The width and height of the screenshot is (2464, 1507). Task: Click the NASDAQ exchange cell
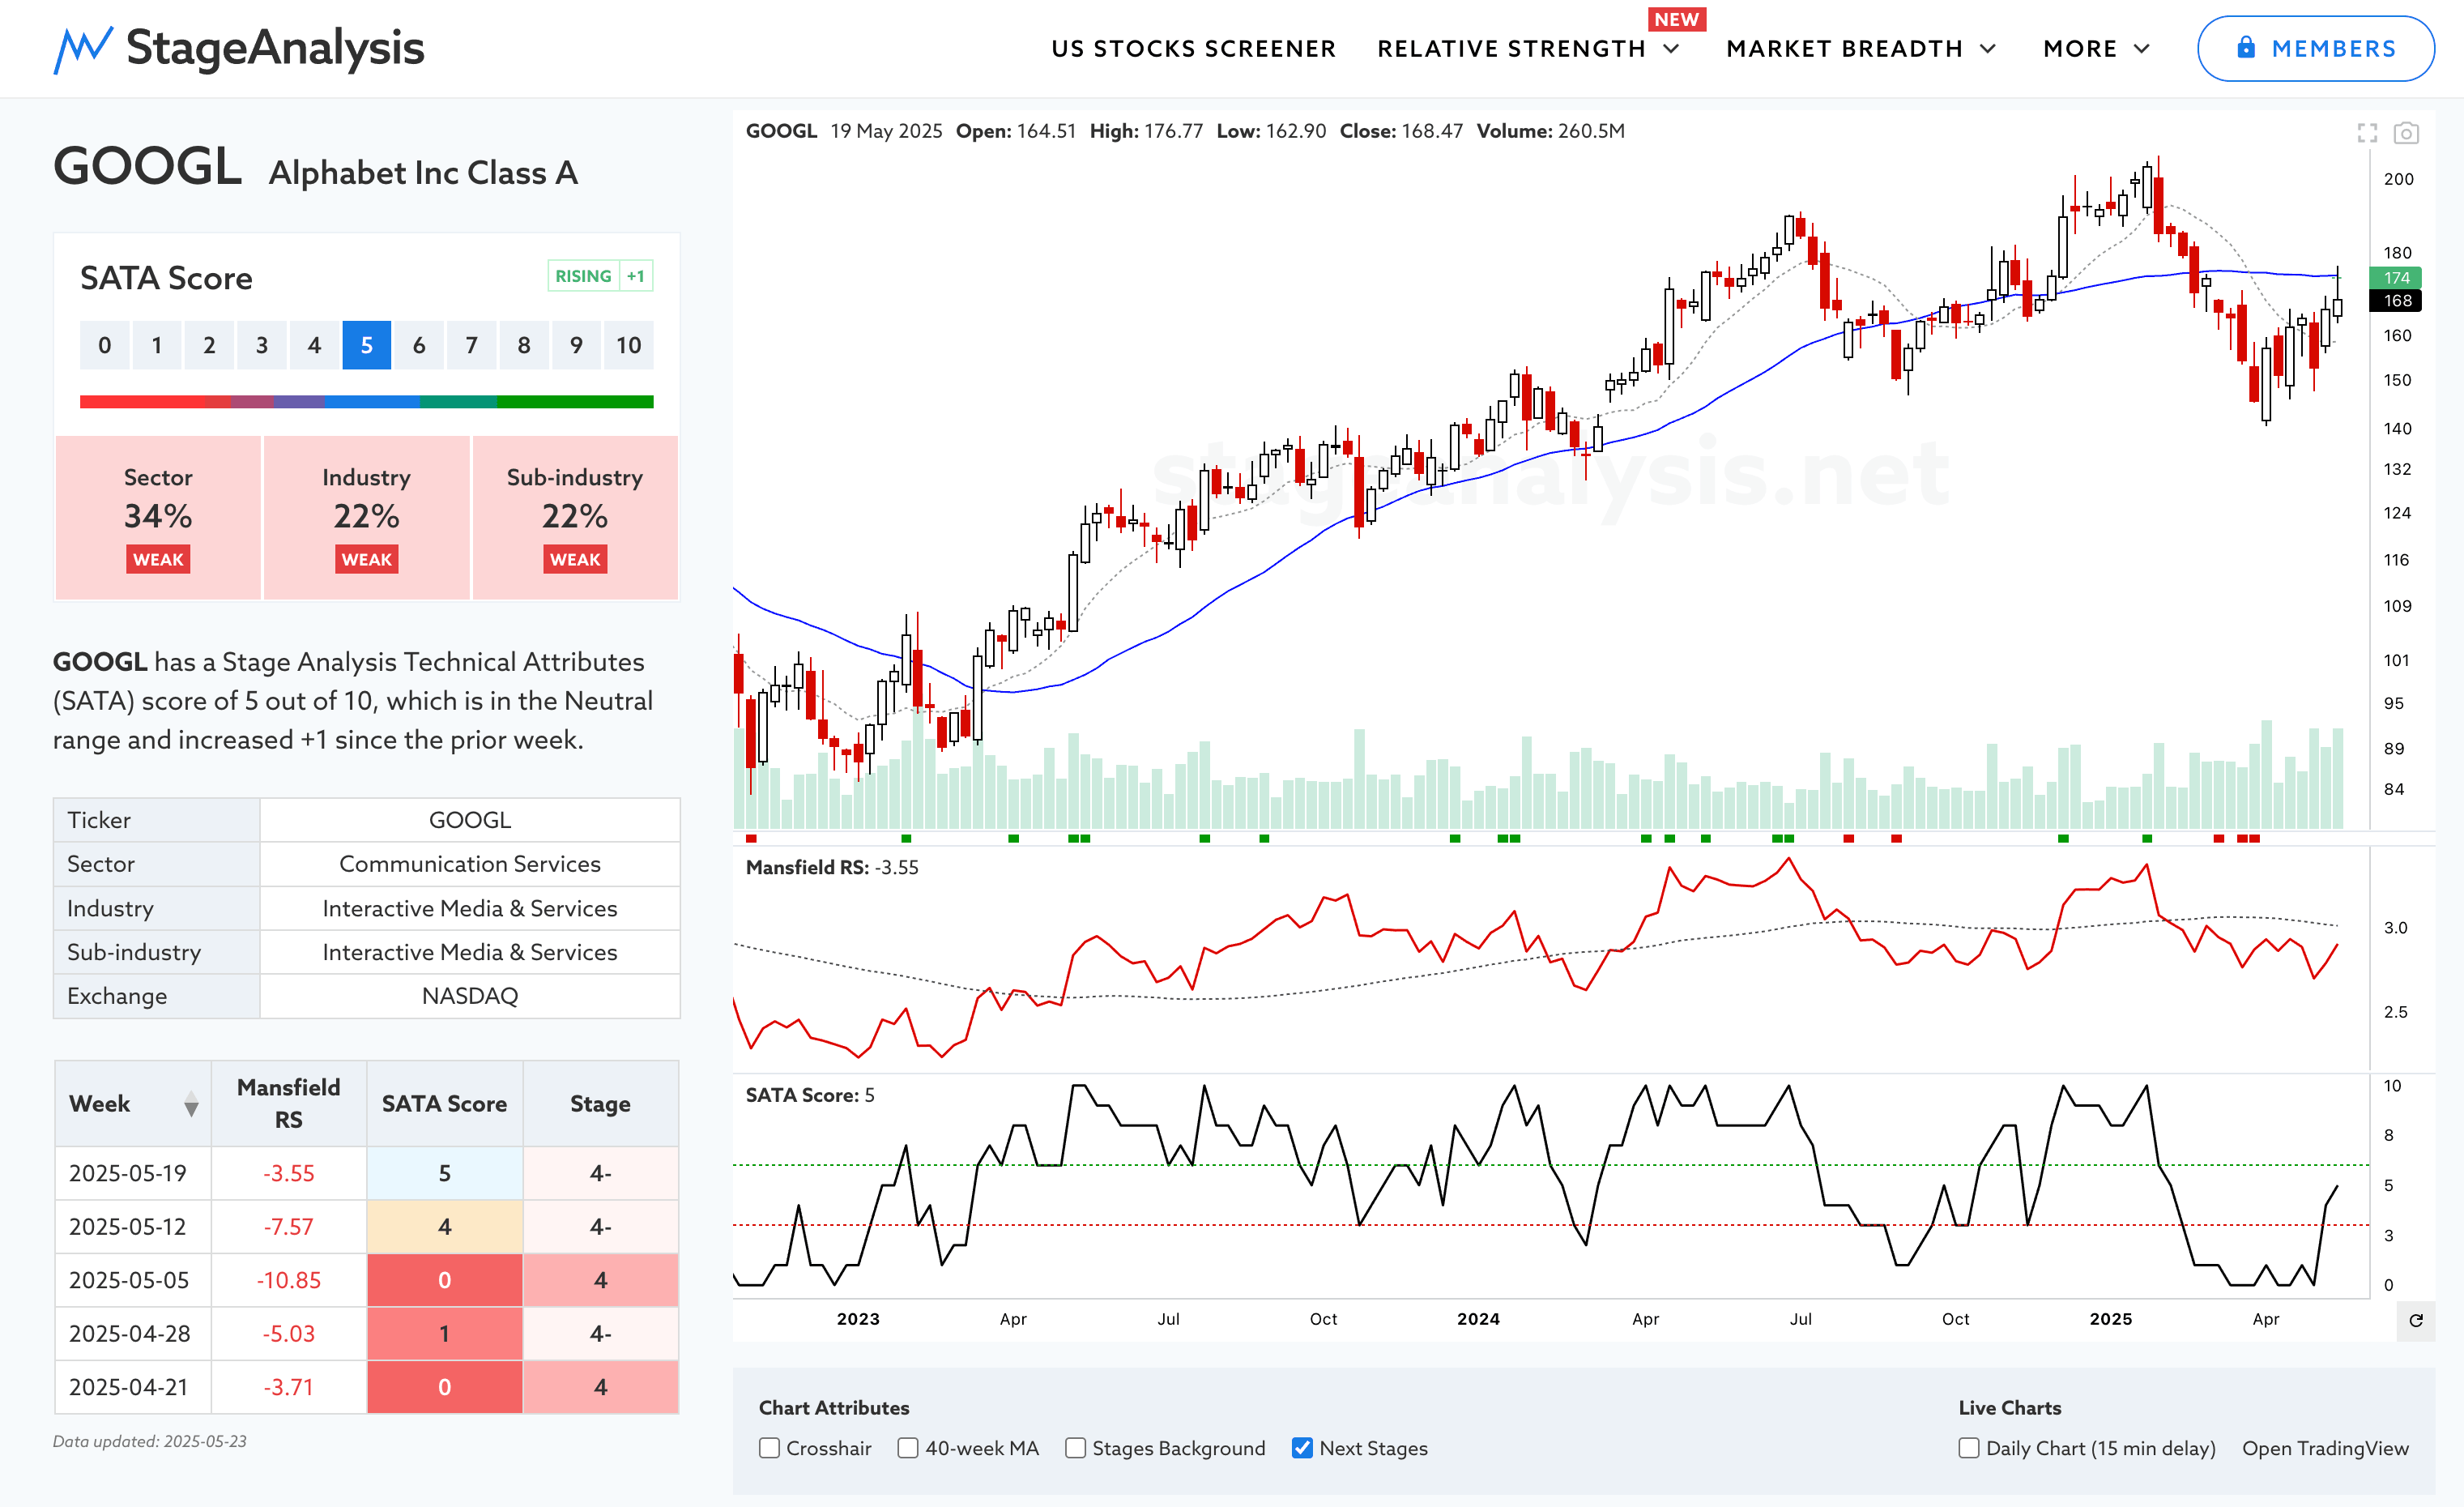[470, 996]
